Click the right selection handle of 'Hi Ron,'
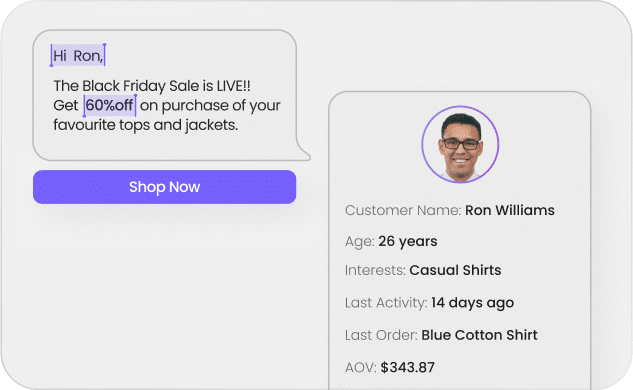 coord(105,55)
